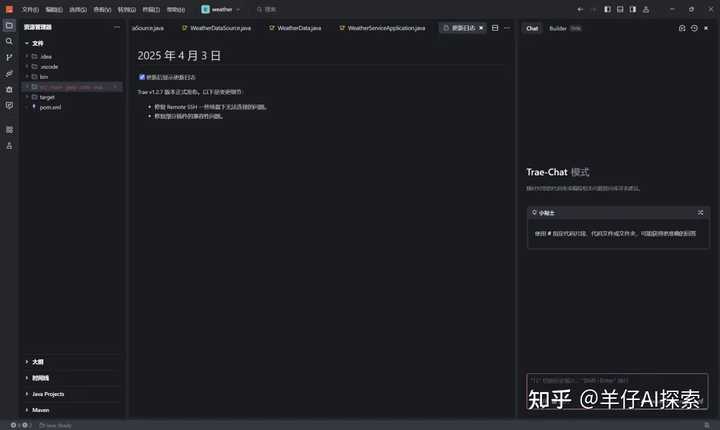
Task: Switch to WeatherDataSource.java tab
Action: 216,28
